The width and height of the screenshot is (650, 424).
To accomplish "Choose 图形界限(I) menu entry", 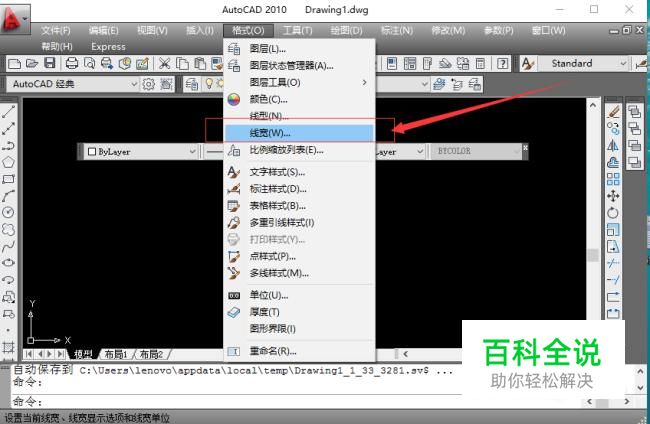I will (299, 329).
